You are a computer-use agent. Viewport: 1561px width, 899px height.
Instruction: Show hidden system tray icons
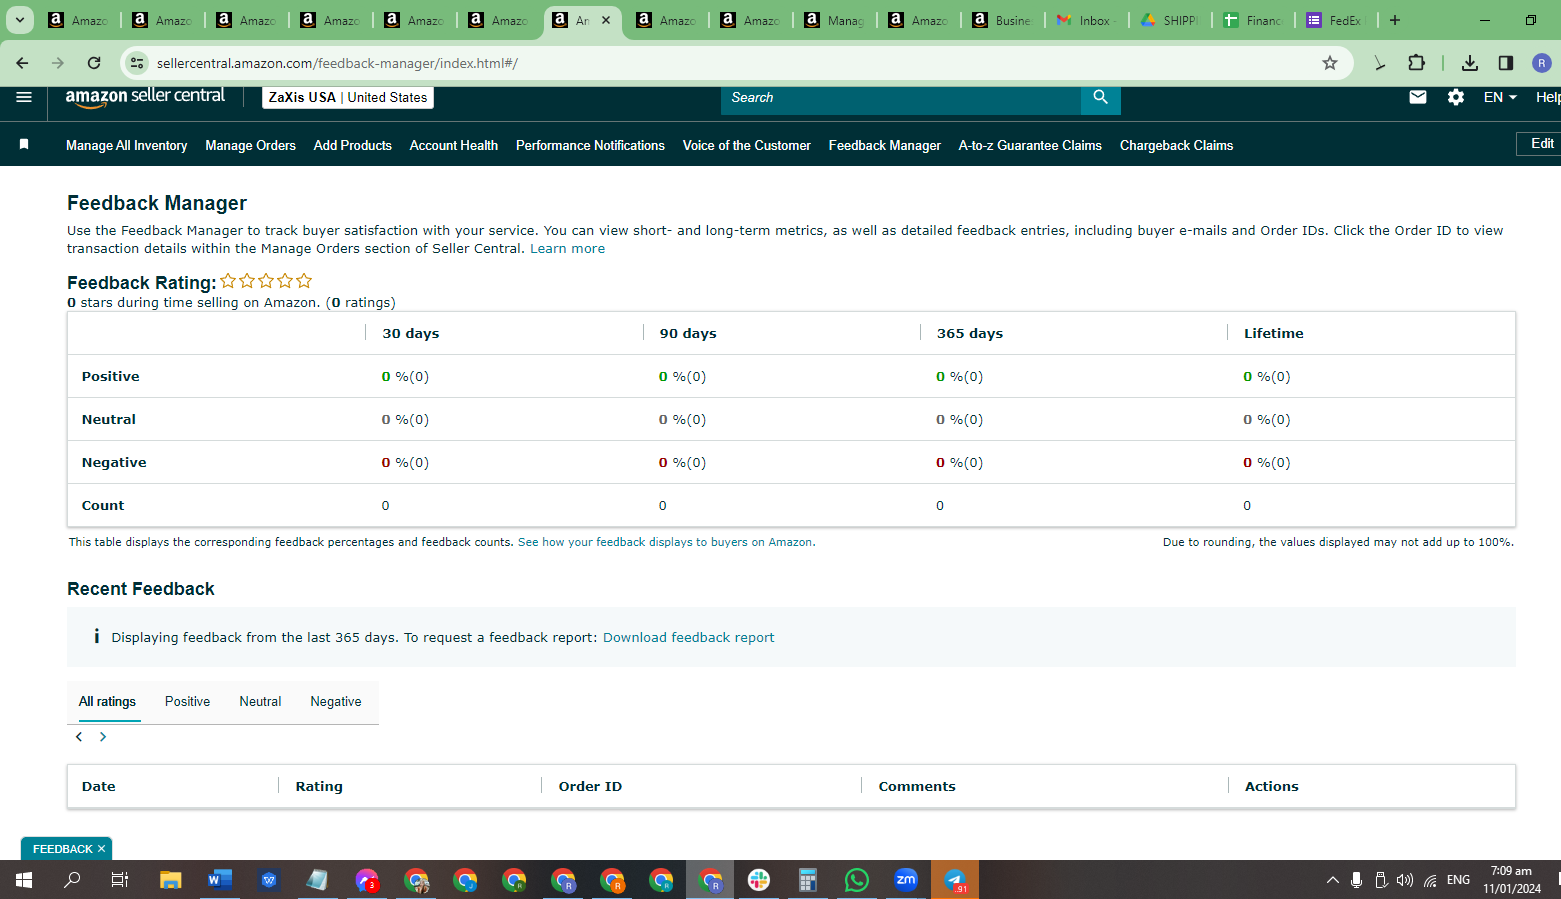tap(1332, 880)
